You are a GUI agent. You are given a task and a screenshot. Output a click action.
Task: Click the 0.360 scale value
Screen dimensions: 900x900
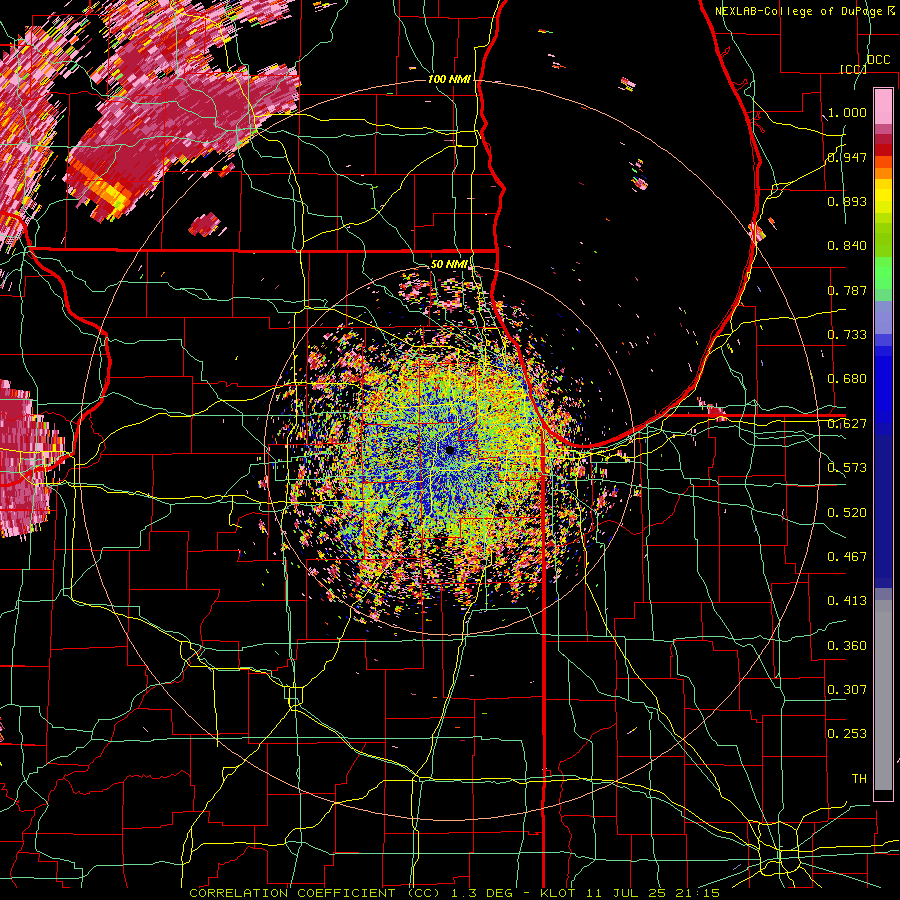point(847,646)
